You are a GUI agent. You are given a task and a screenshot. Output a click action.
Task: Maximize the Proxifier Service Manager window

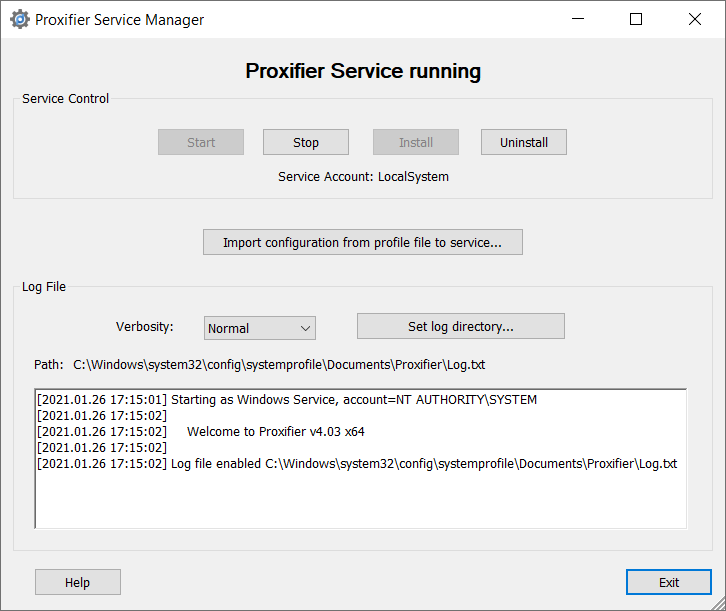[636, 19]
